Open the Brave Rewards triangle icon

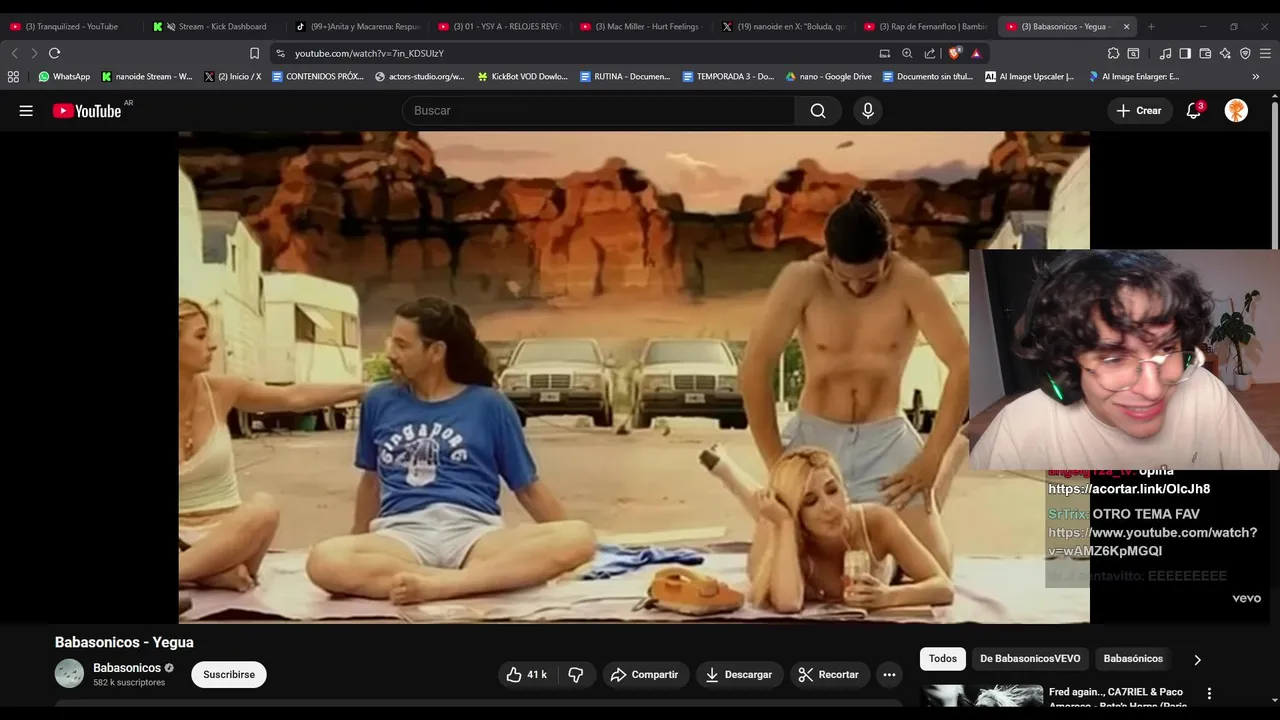coord(976,53)
